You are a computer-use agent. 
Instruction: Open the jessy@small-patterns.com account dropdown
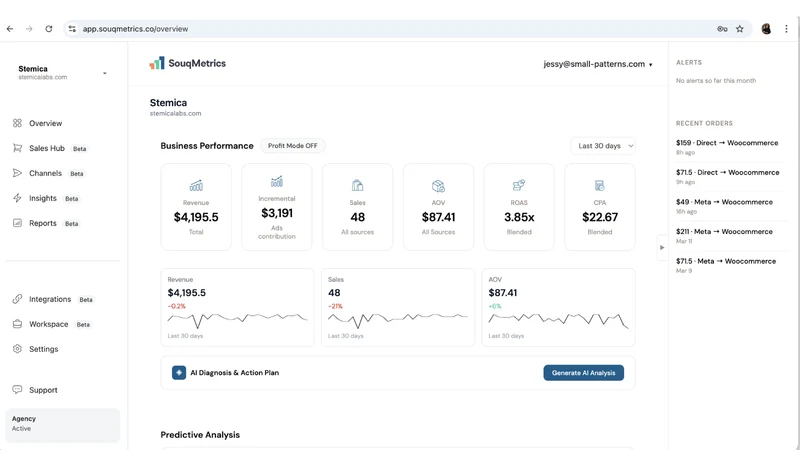point(597,64)
